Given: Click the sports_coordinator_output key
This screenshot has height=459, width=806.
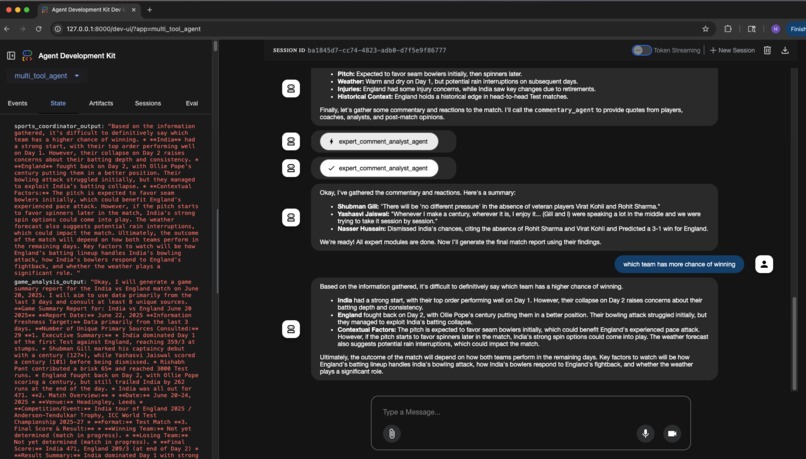Looking at the screenshot, I should [x=60, y=126].
